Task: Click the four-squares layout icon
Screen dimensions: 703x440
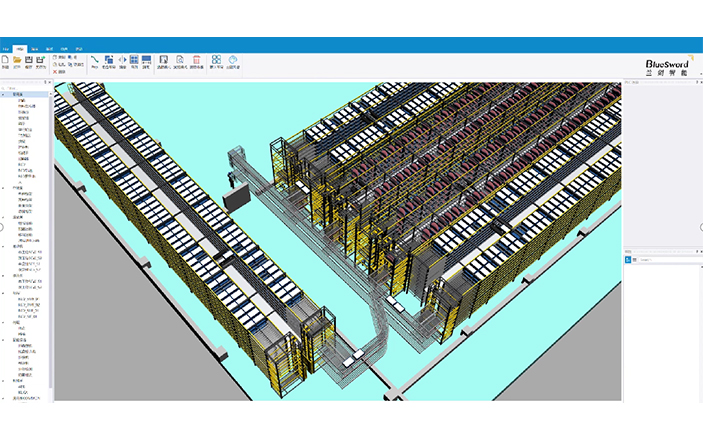Action: [x=215, y=61]
